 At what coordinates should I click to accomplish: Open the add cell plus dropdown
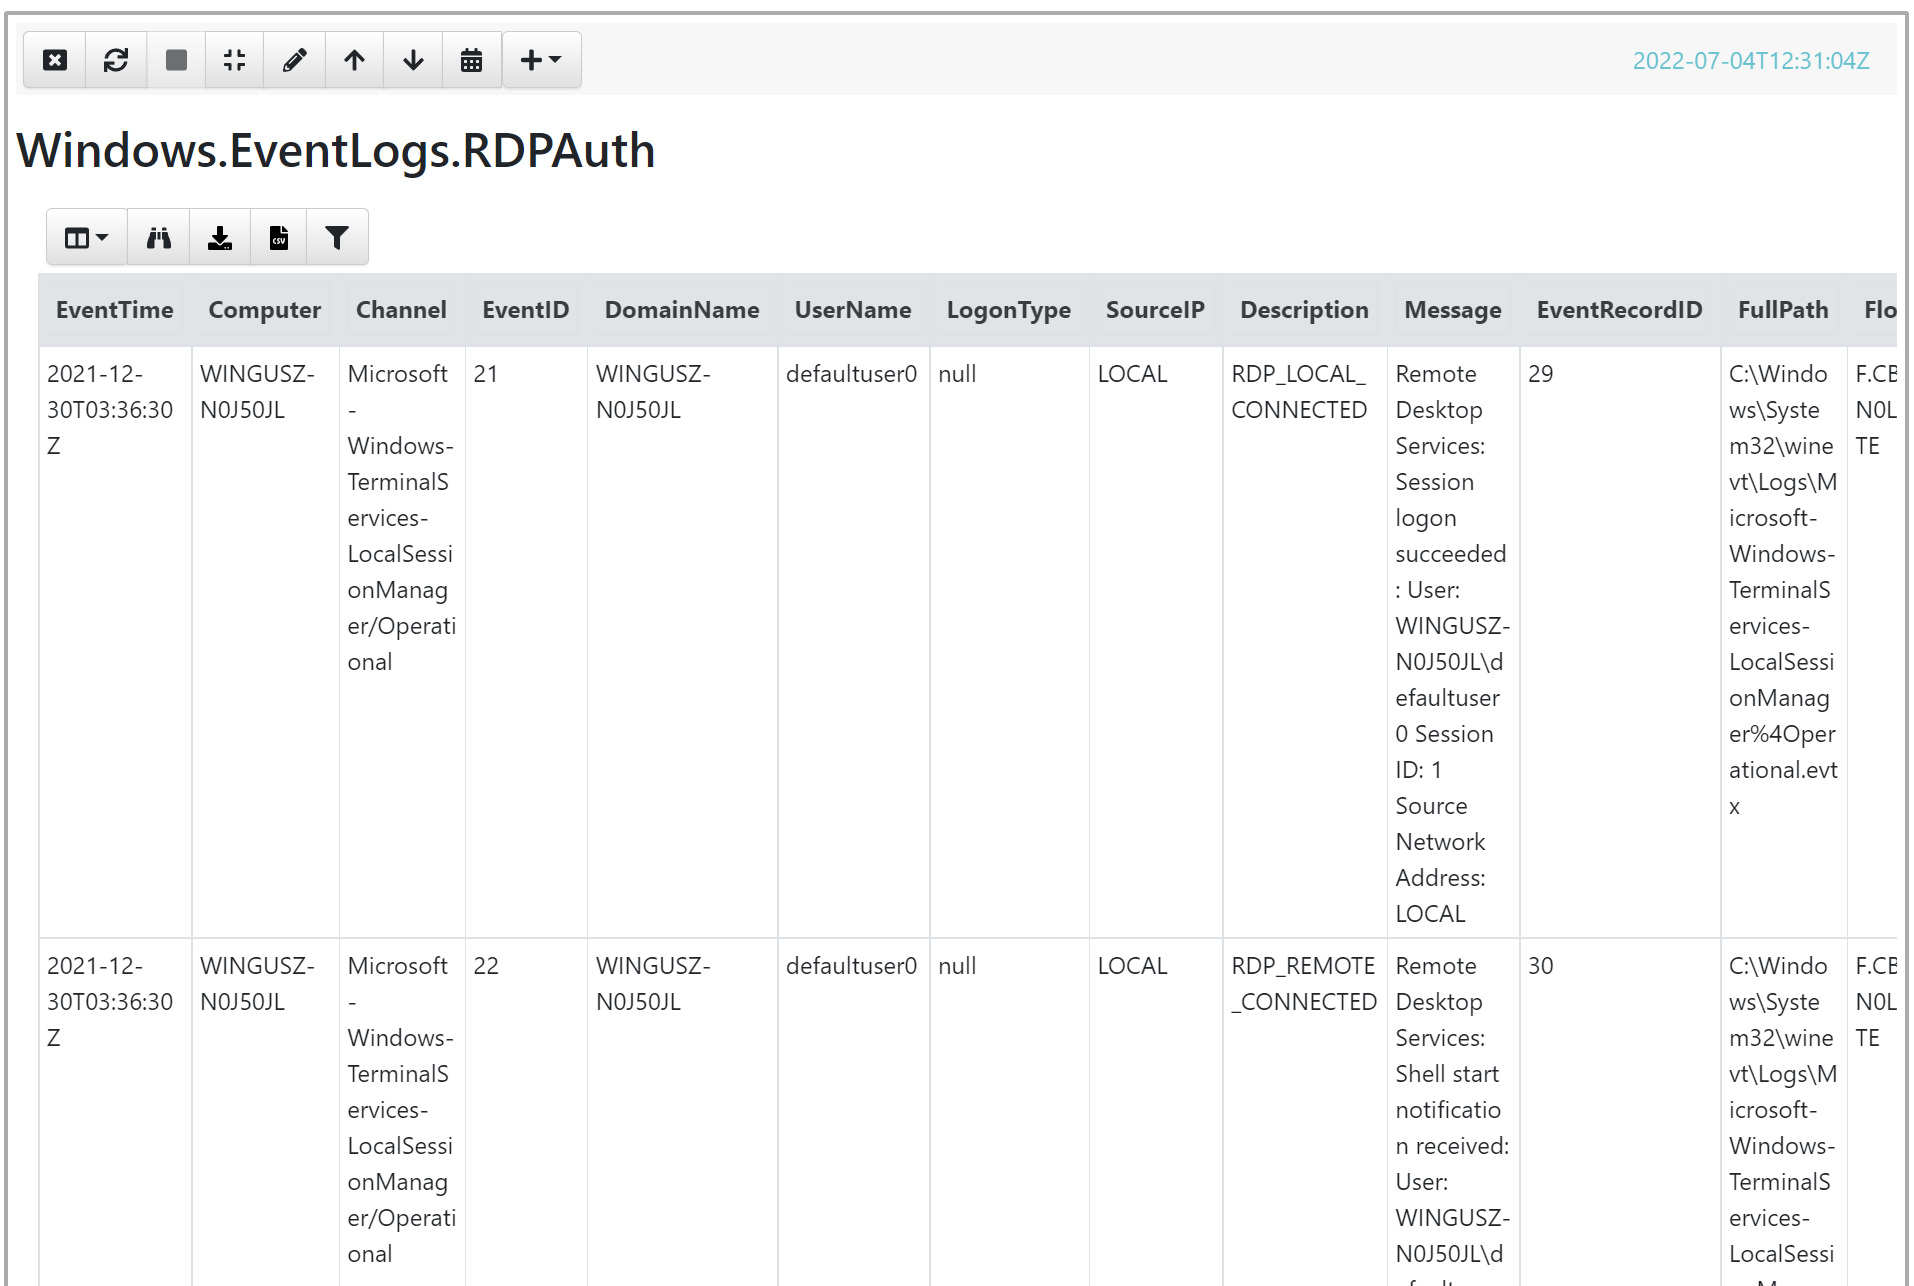coord(541,60)
